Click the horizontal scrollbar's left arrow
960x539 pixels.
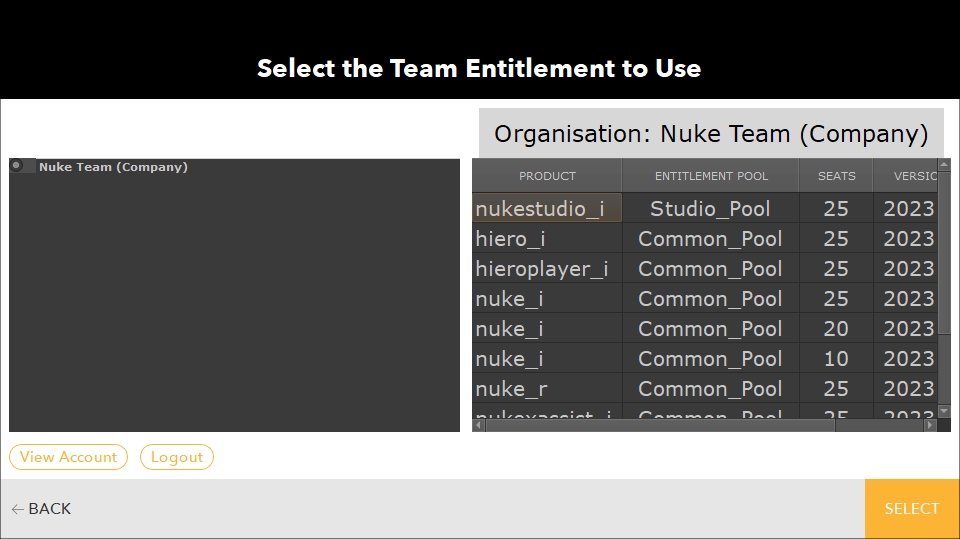click(478, 425)
